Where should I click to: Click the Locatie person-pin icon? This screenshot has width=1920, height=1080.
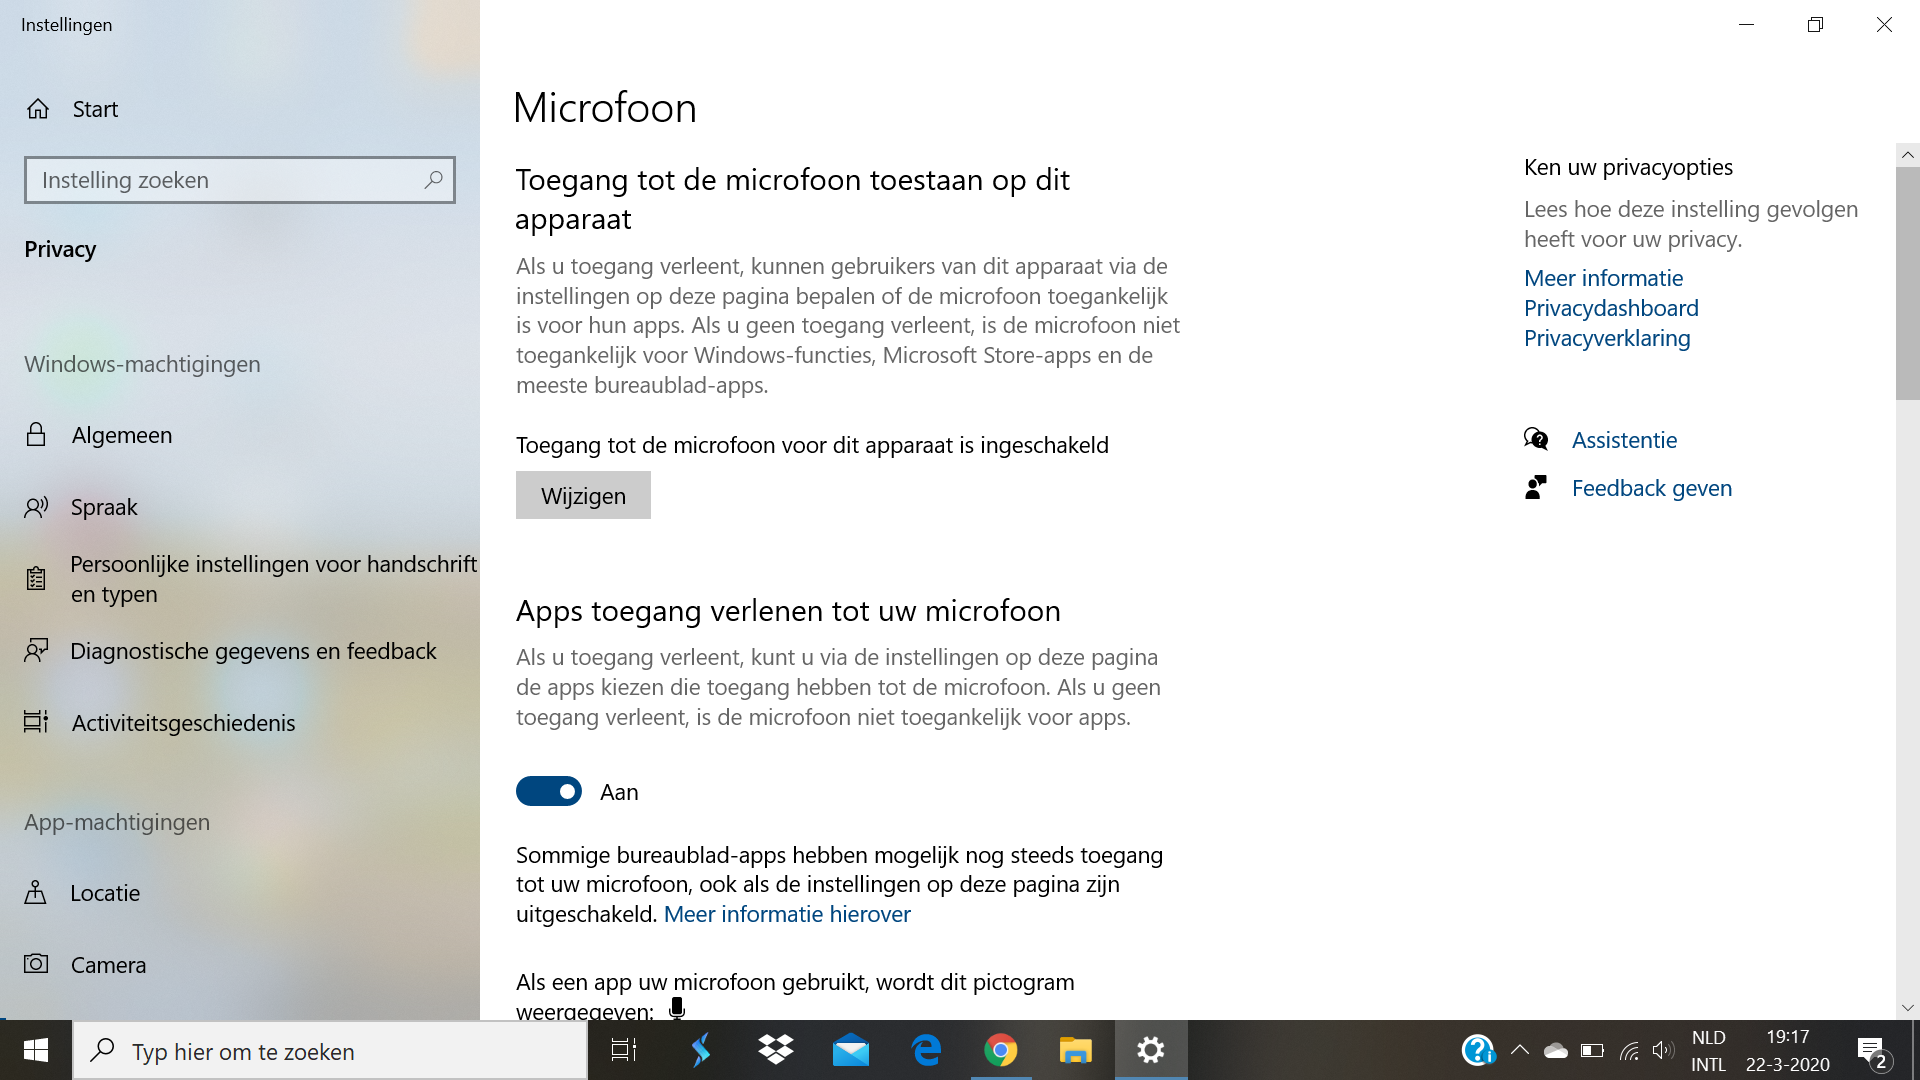[35, 892]
